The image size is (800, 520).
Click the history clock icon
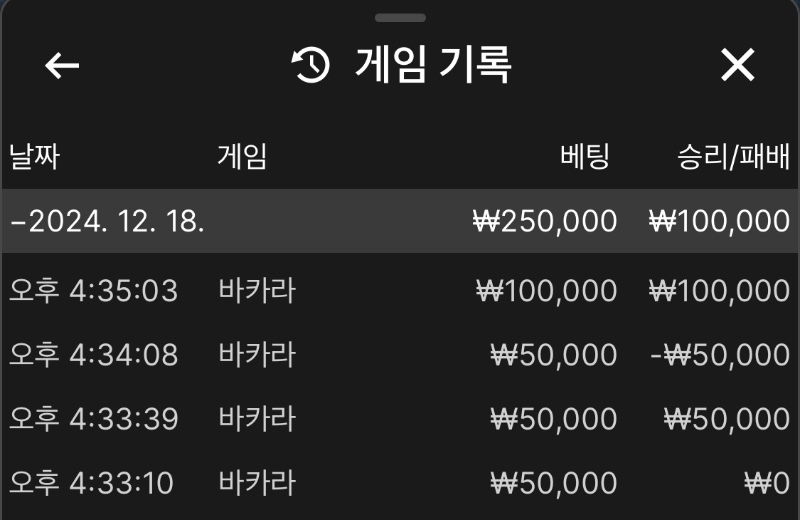tap(311, 65)
